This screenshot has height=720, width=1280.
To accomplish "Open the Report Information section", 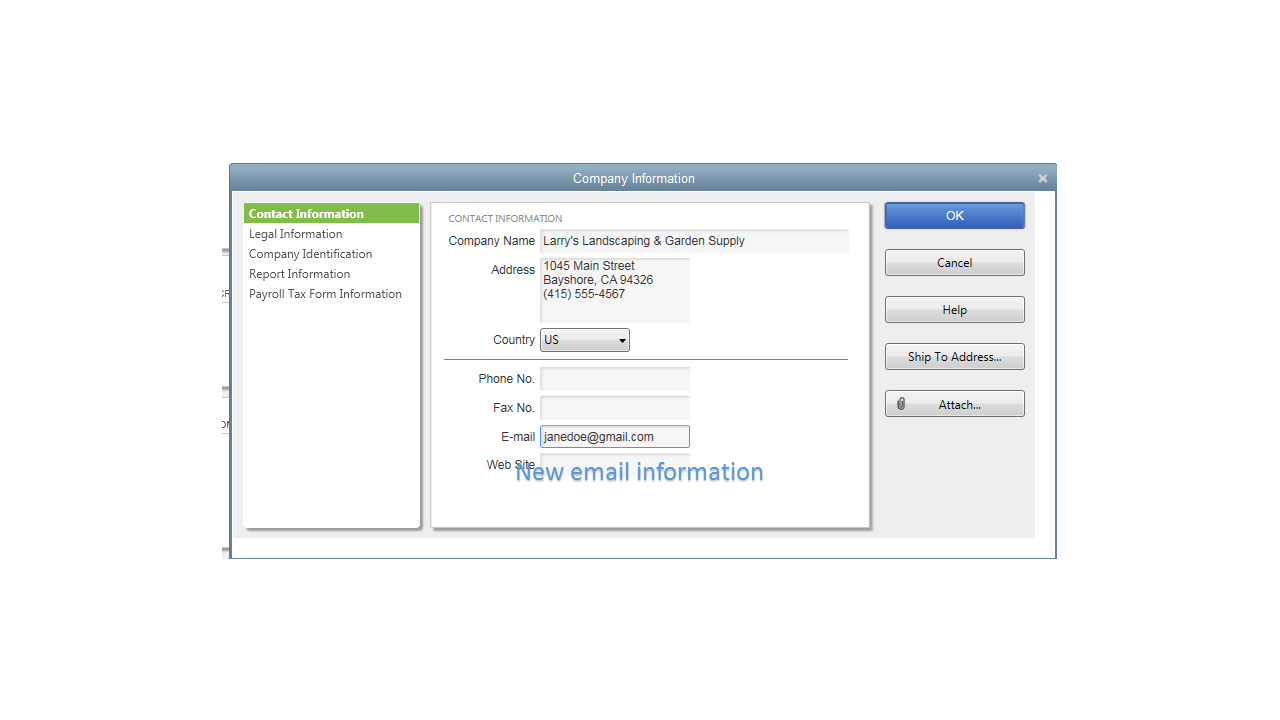I will pyautogui.click(x=299, y=273).
